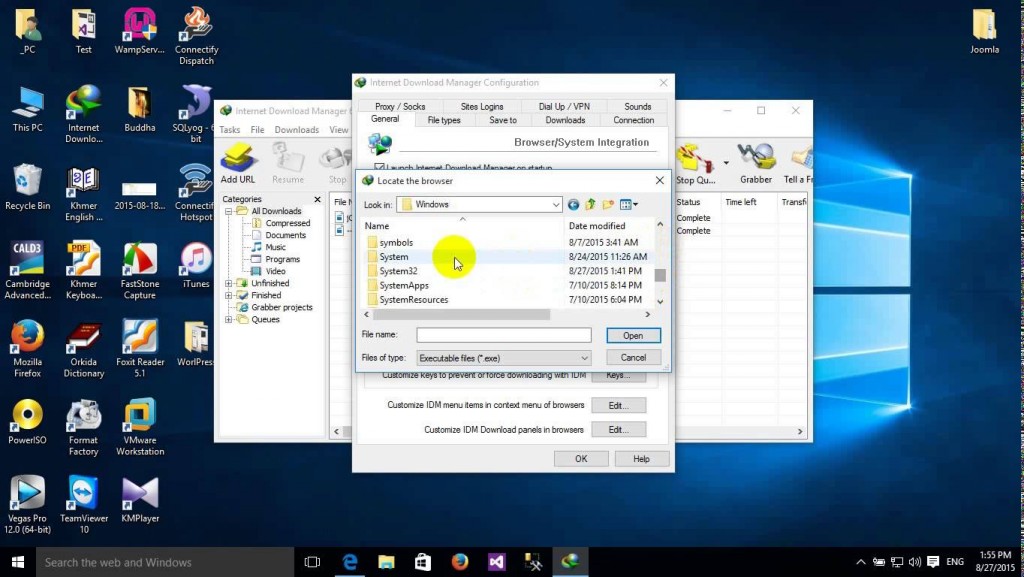Viewport: 1024px width, 577px height.
Task: Go up one folder level
Action: pyautogui.click(x=591, y=205)
